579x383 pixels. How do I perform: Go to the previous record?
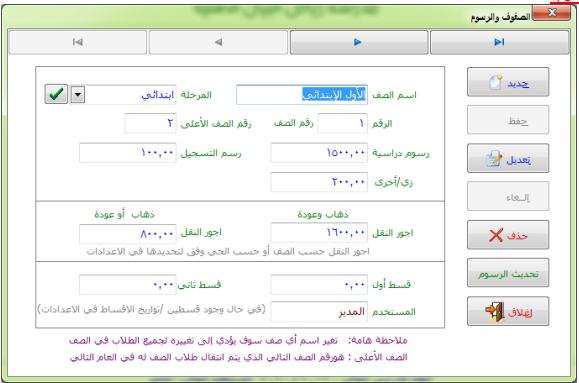point(218,42)
